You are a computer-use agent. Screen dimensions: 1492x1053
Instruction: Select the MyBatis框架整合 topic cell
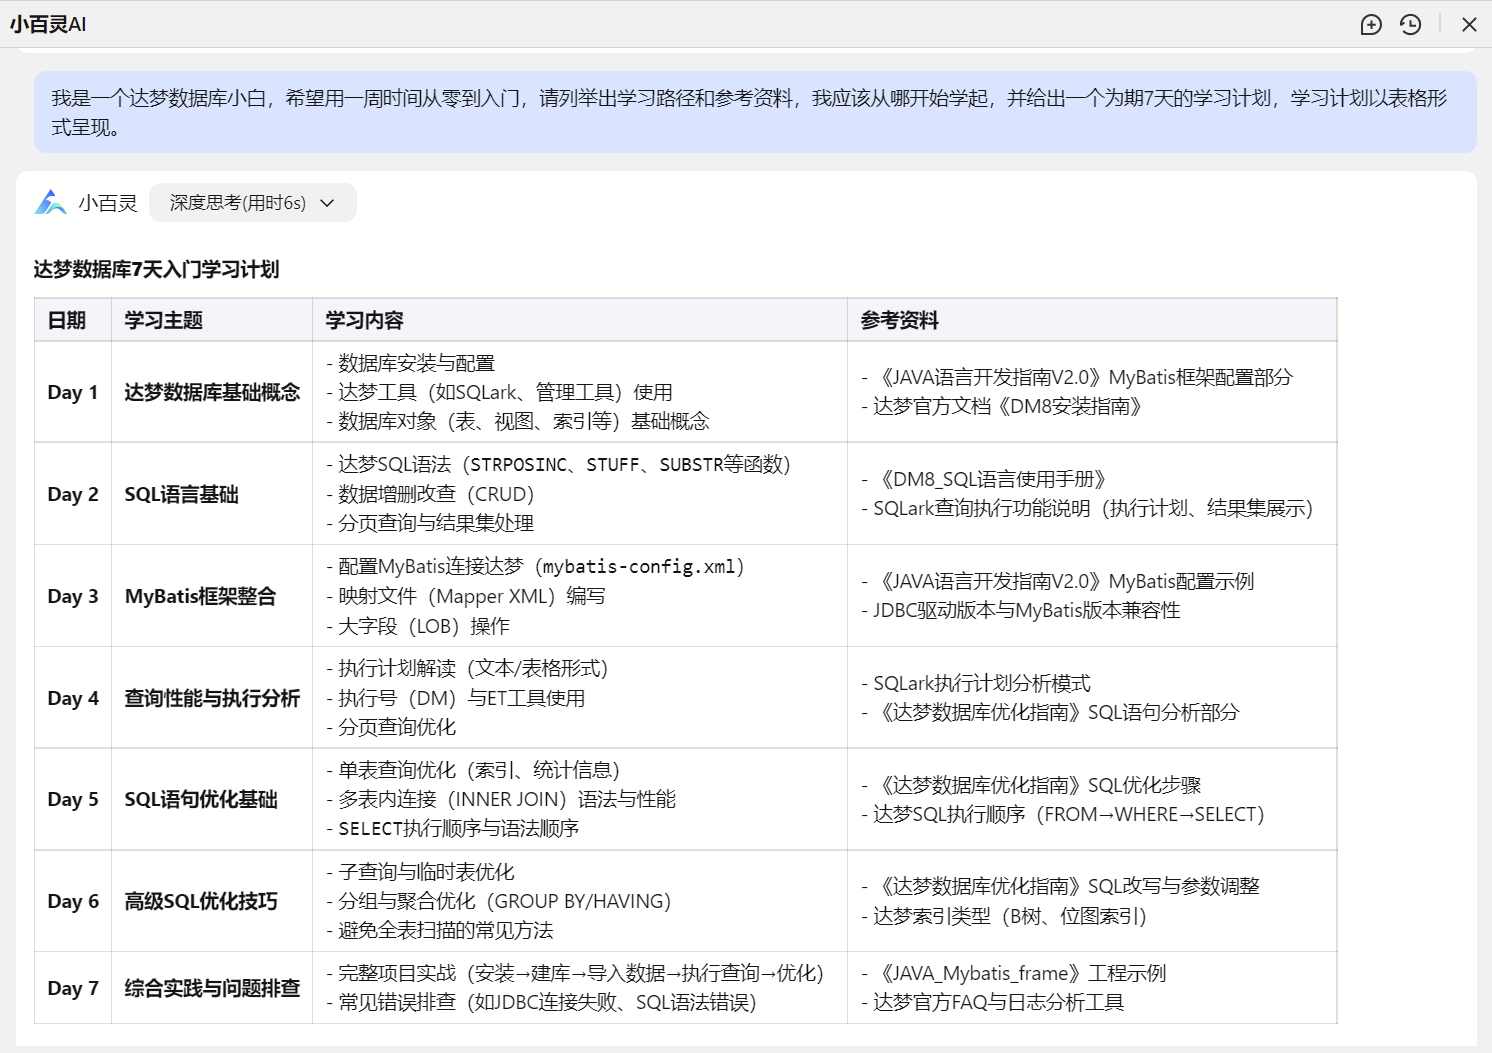coord(200,596)
